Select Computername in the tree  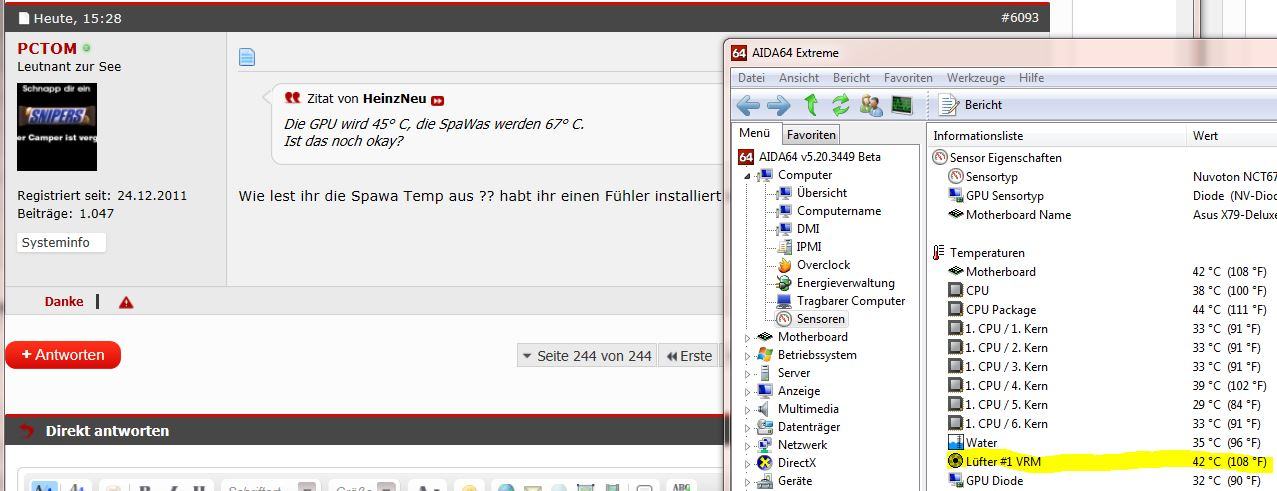tap(829, 211)
